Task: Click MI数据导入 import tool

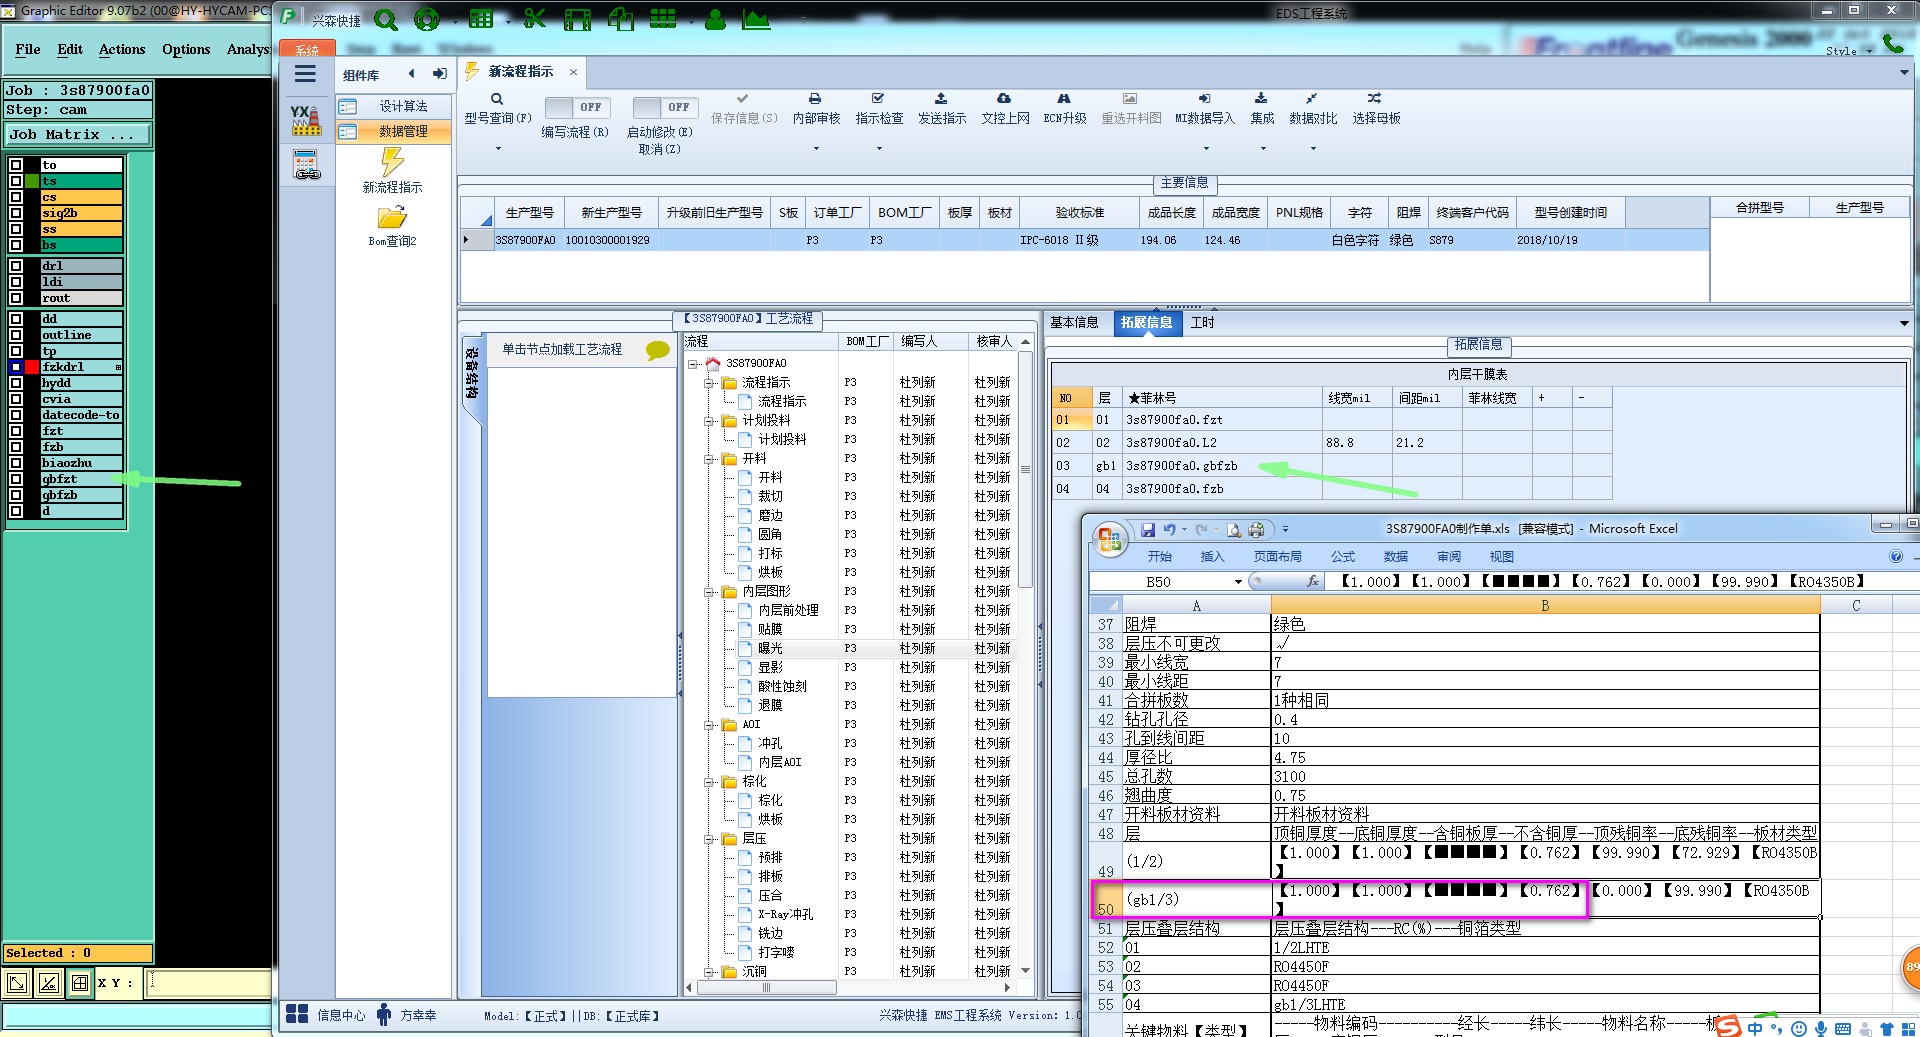Action: pos(1205,109)
